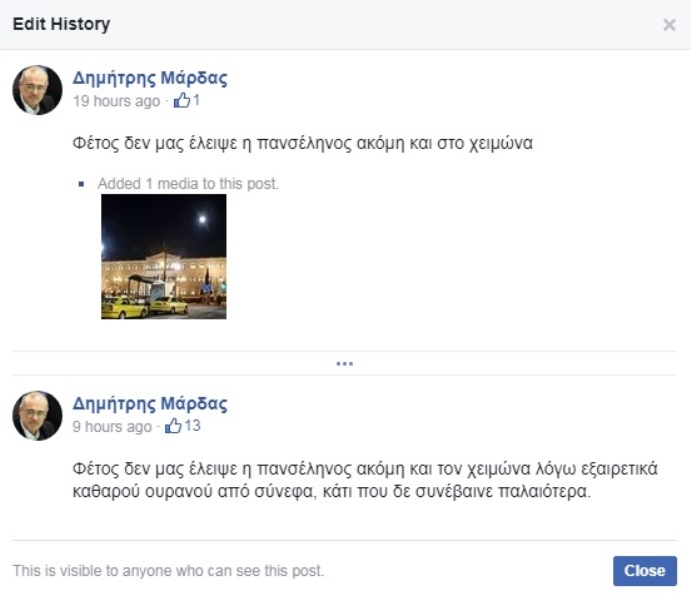Click the second post's profile picture

pyautogui.click(x=37, y=415)
